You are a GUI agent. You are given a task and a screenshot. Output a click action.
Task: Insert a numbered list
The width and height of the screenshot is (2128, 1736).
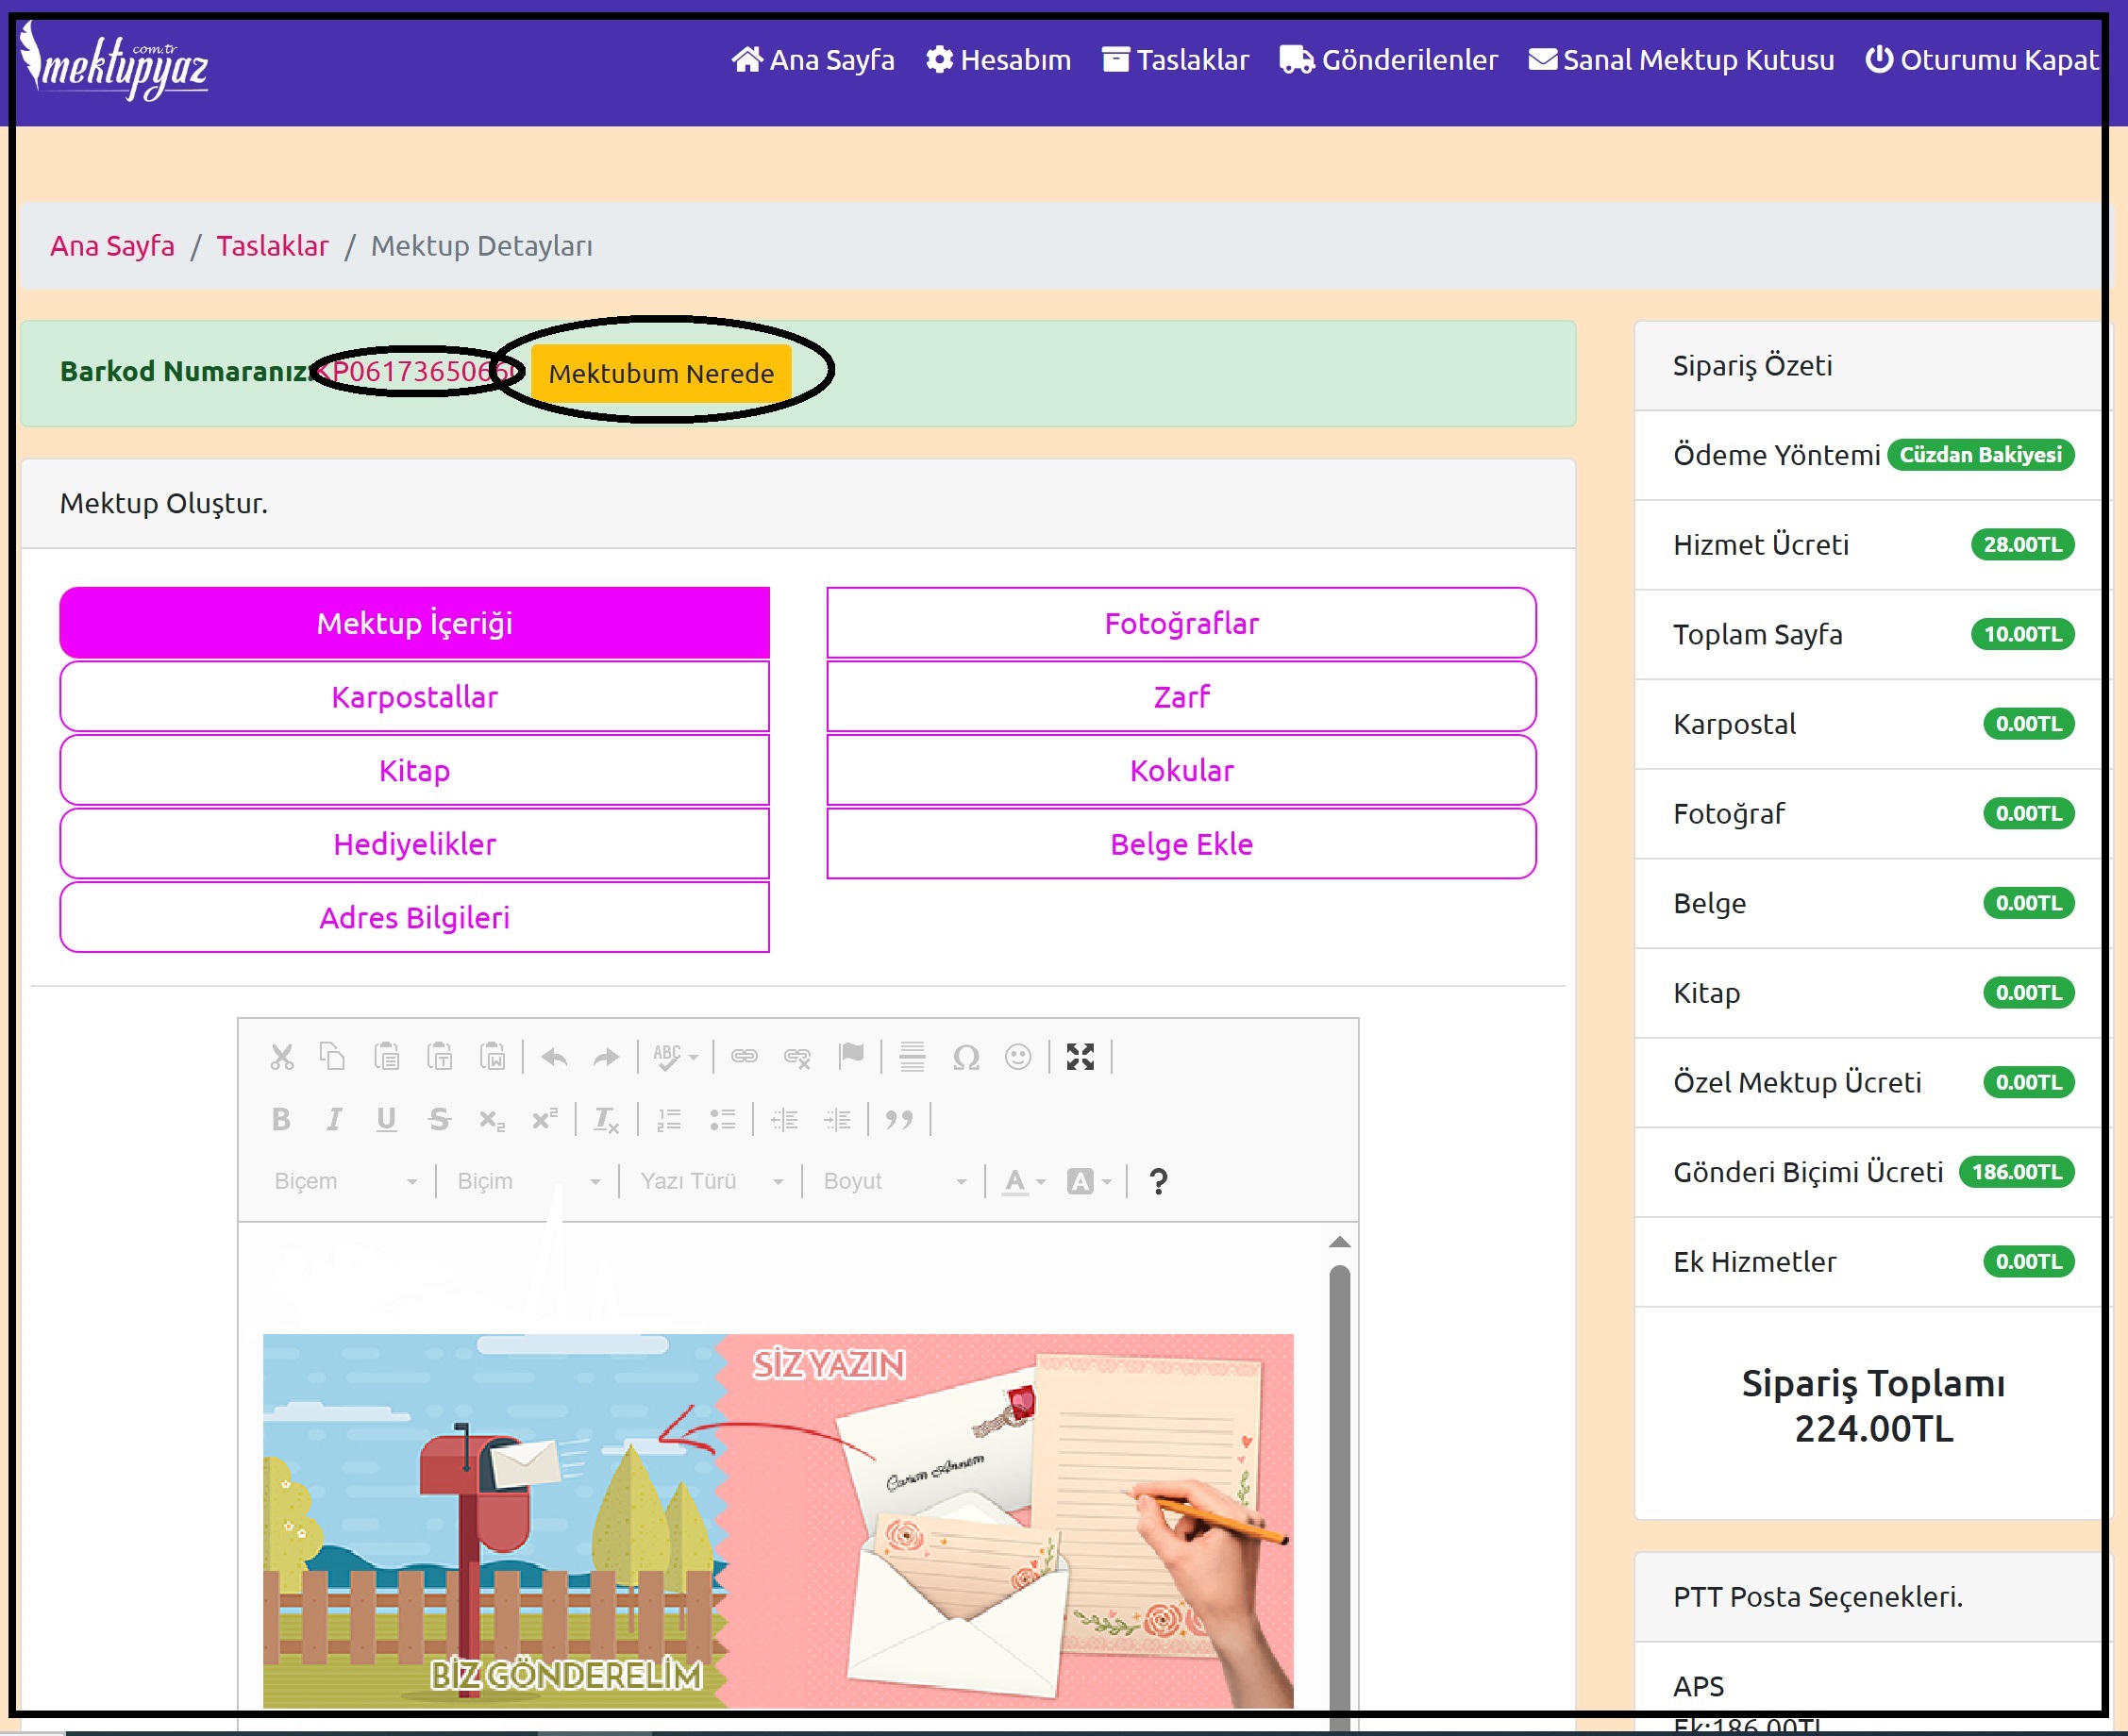(669, 1120)
